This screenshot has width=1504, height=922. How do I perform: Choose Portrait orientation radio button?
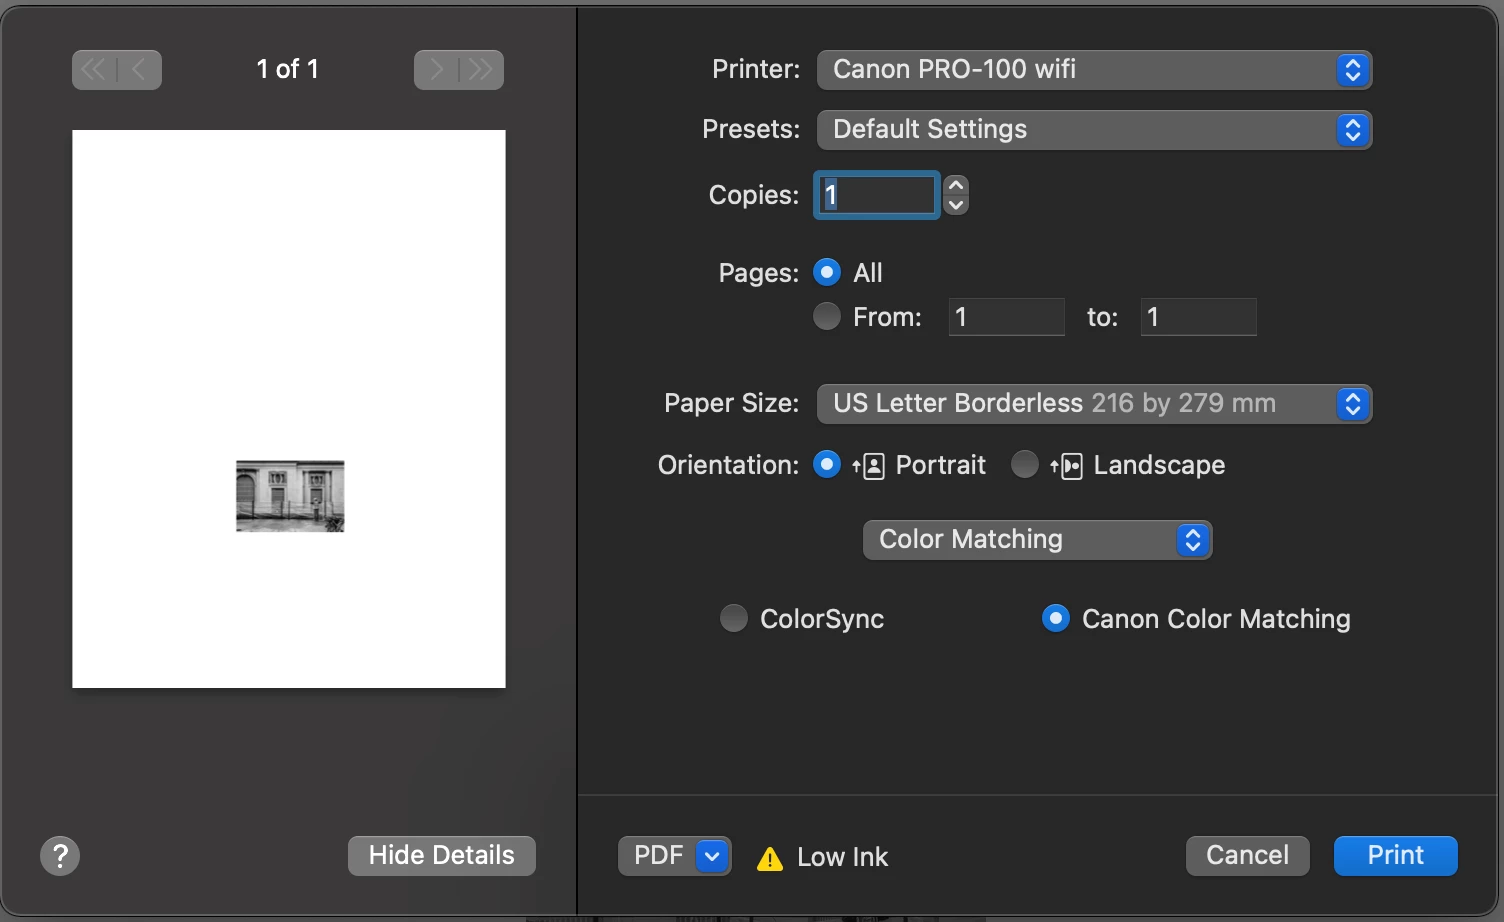827,464
